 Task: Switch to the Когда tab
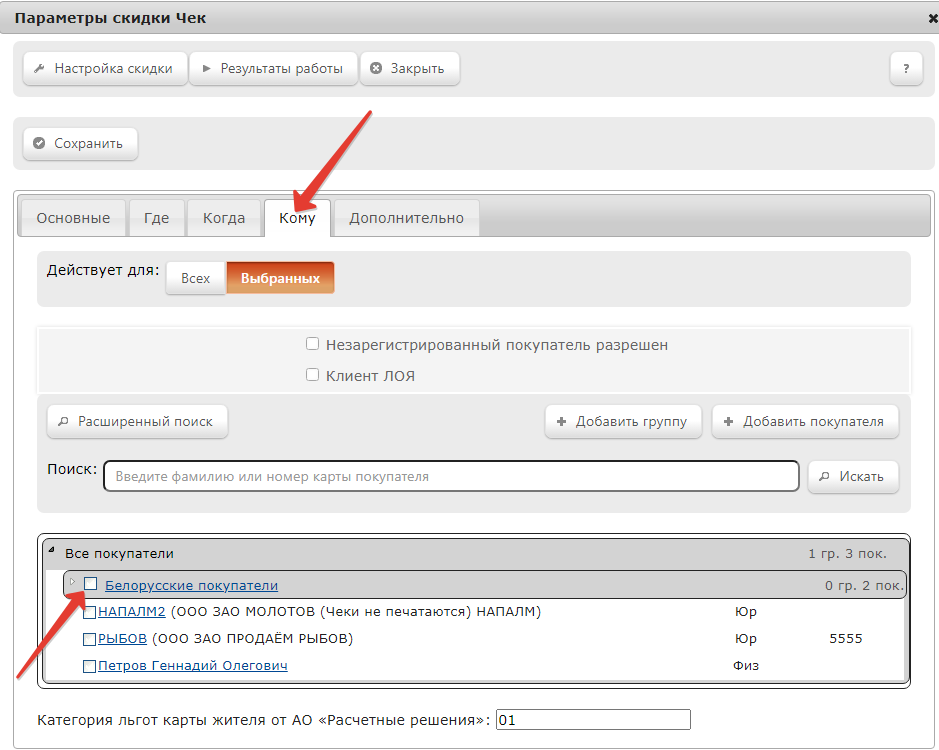click(224, 218)
